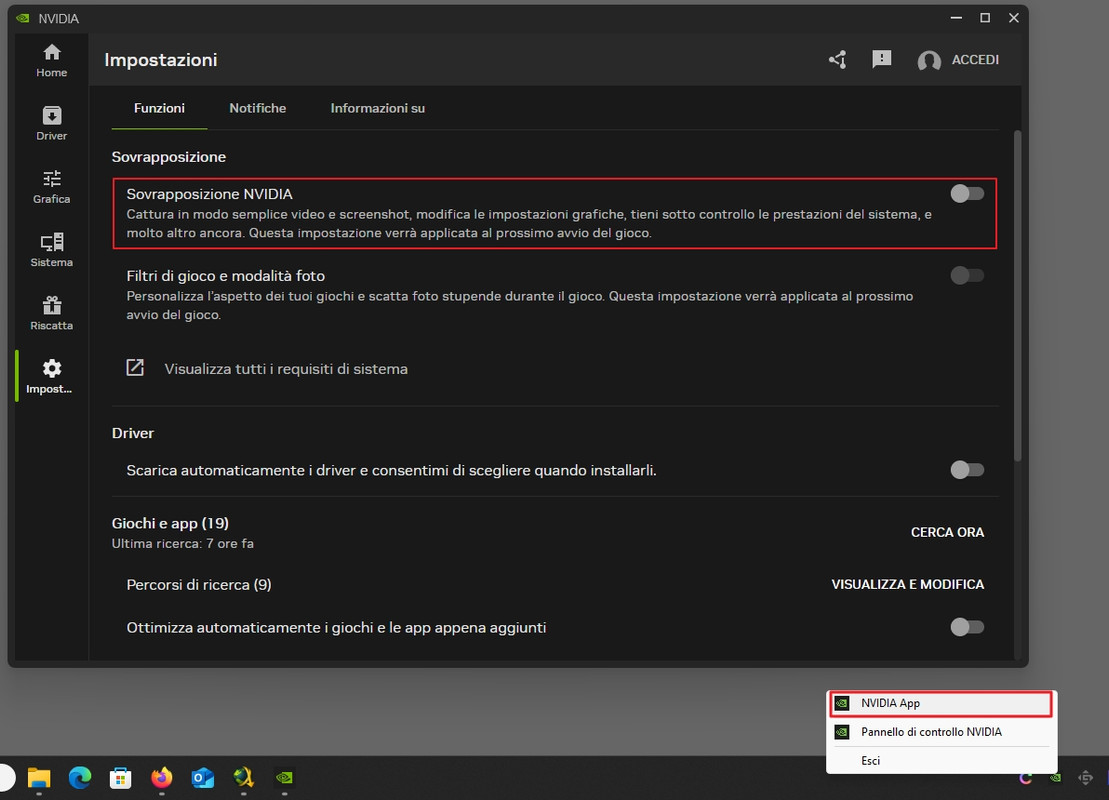Click CERCA ORA to scan games
The image size is (1109, 800).
(x=947, y=532)
